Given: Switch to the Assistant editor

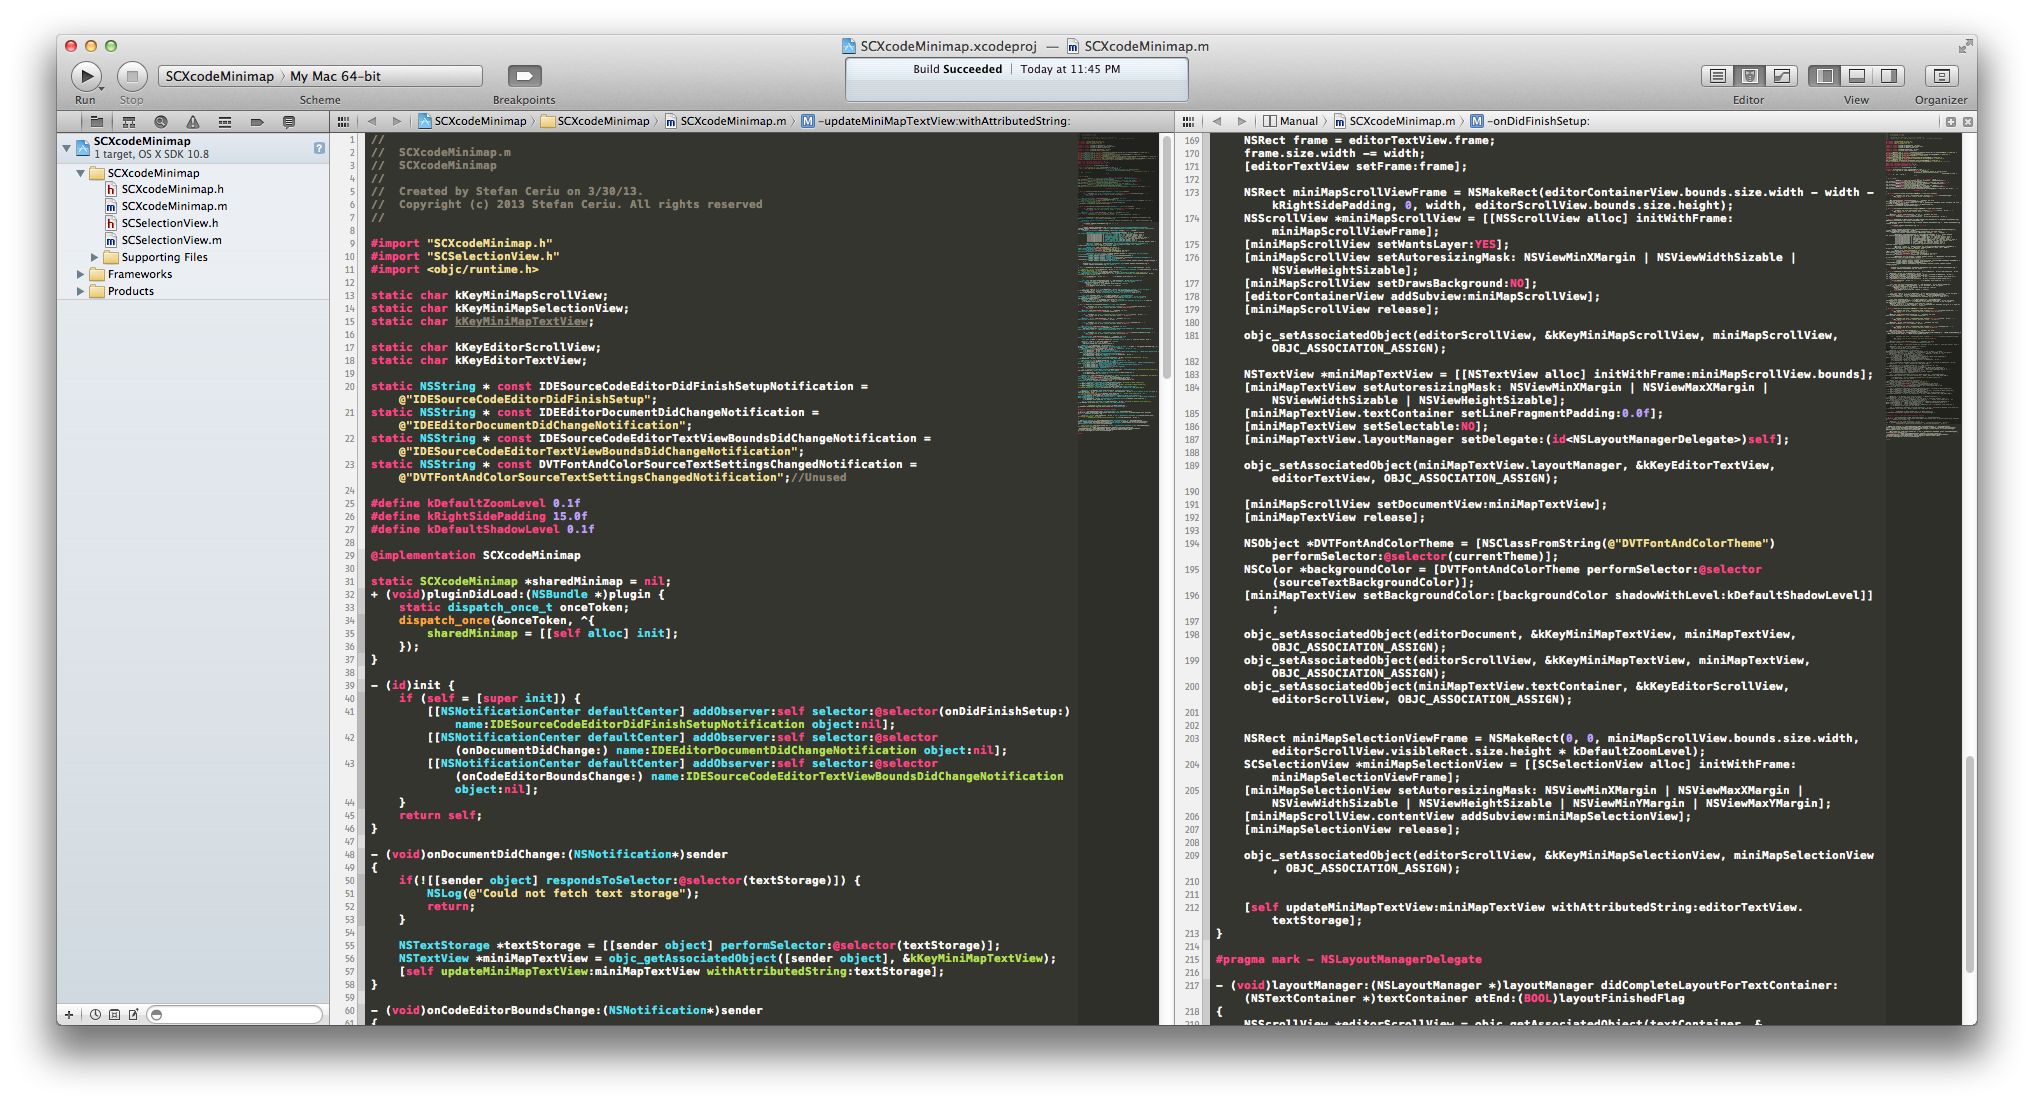Looking at the screenshot, I should [x=1749, y=76].
